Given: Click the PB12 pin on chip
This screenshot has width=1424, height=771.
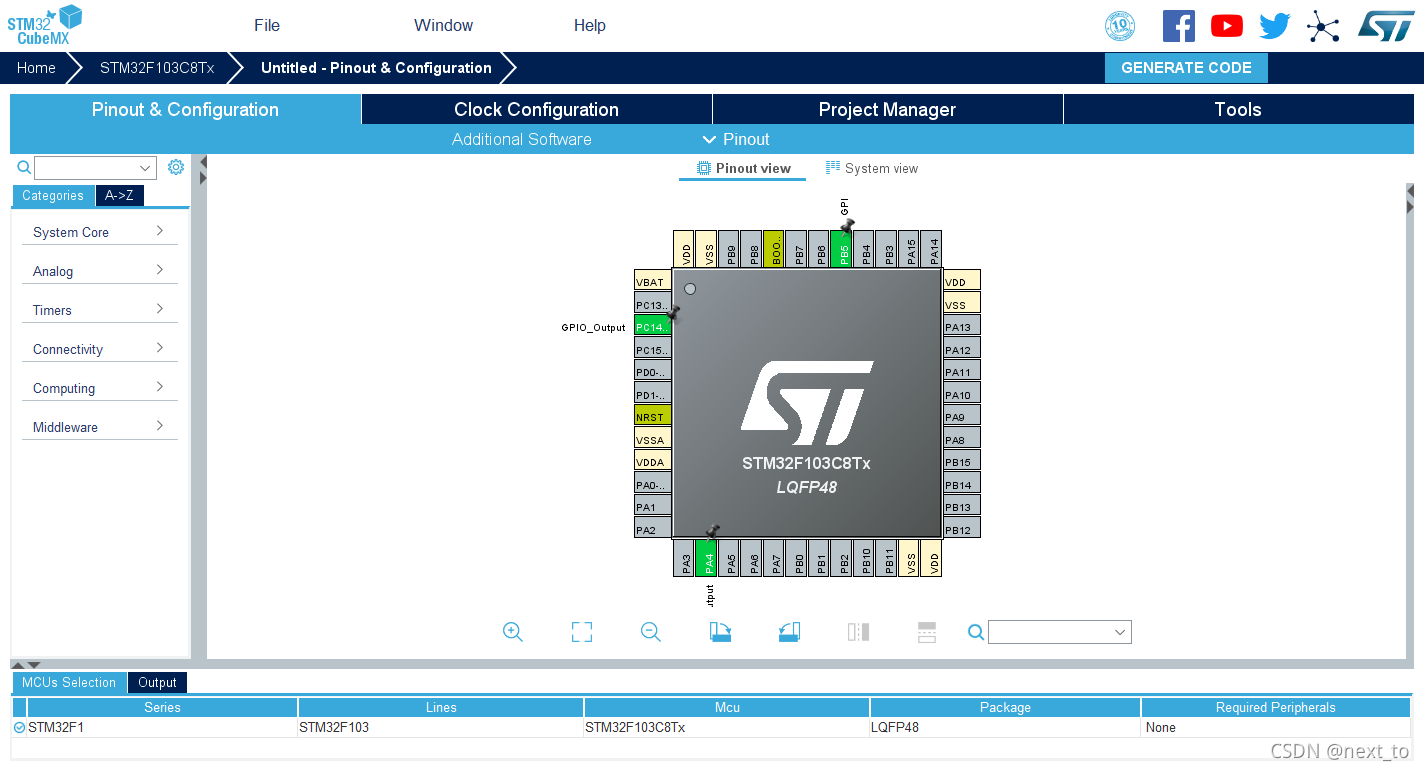Looking at the screenshot, I should pos(962,530).
